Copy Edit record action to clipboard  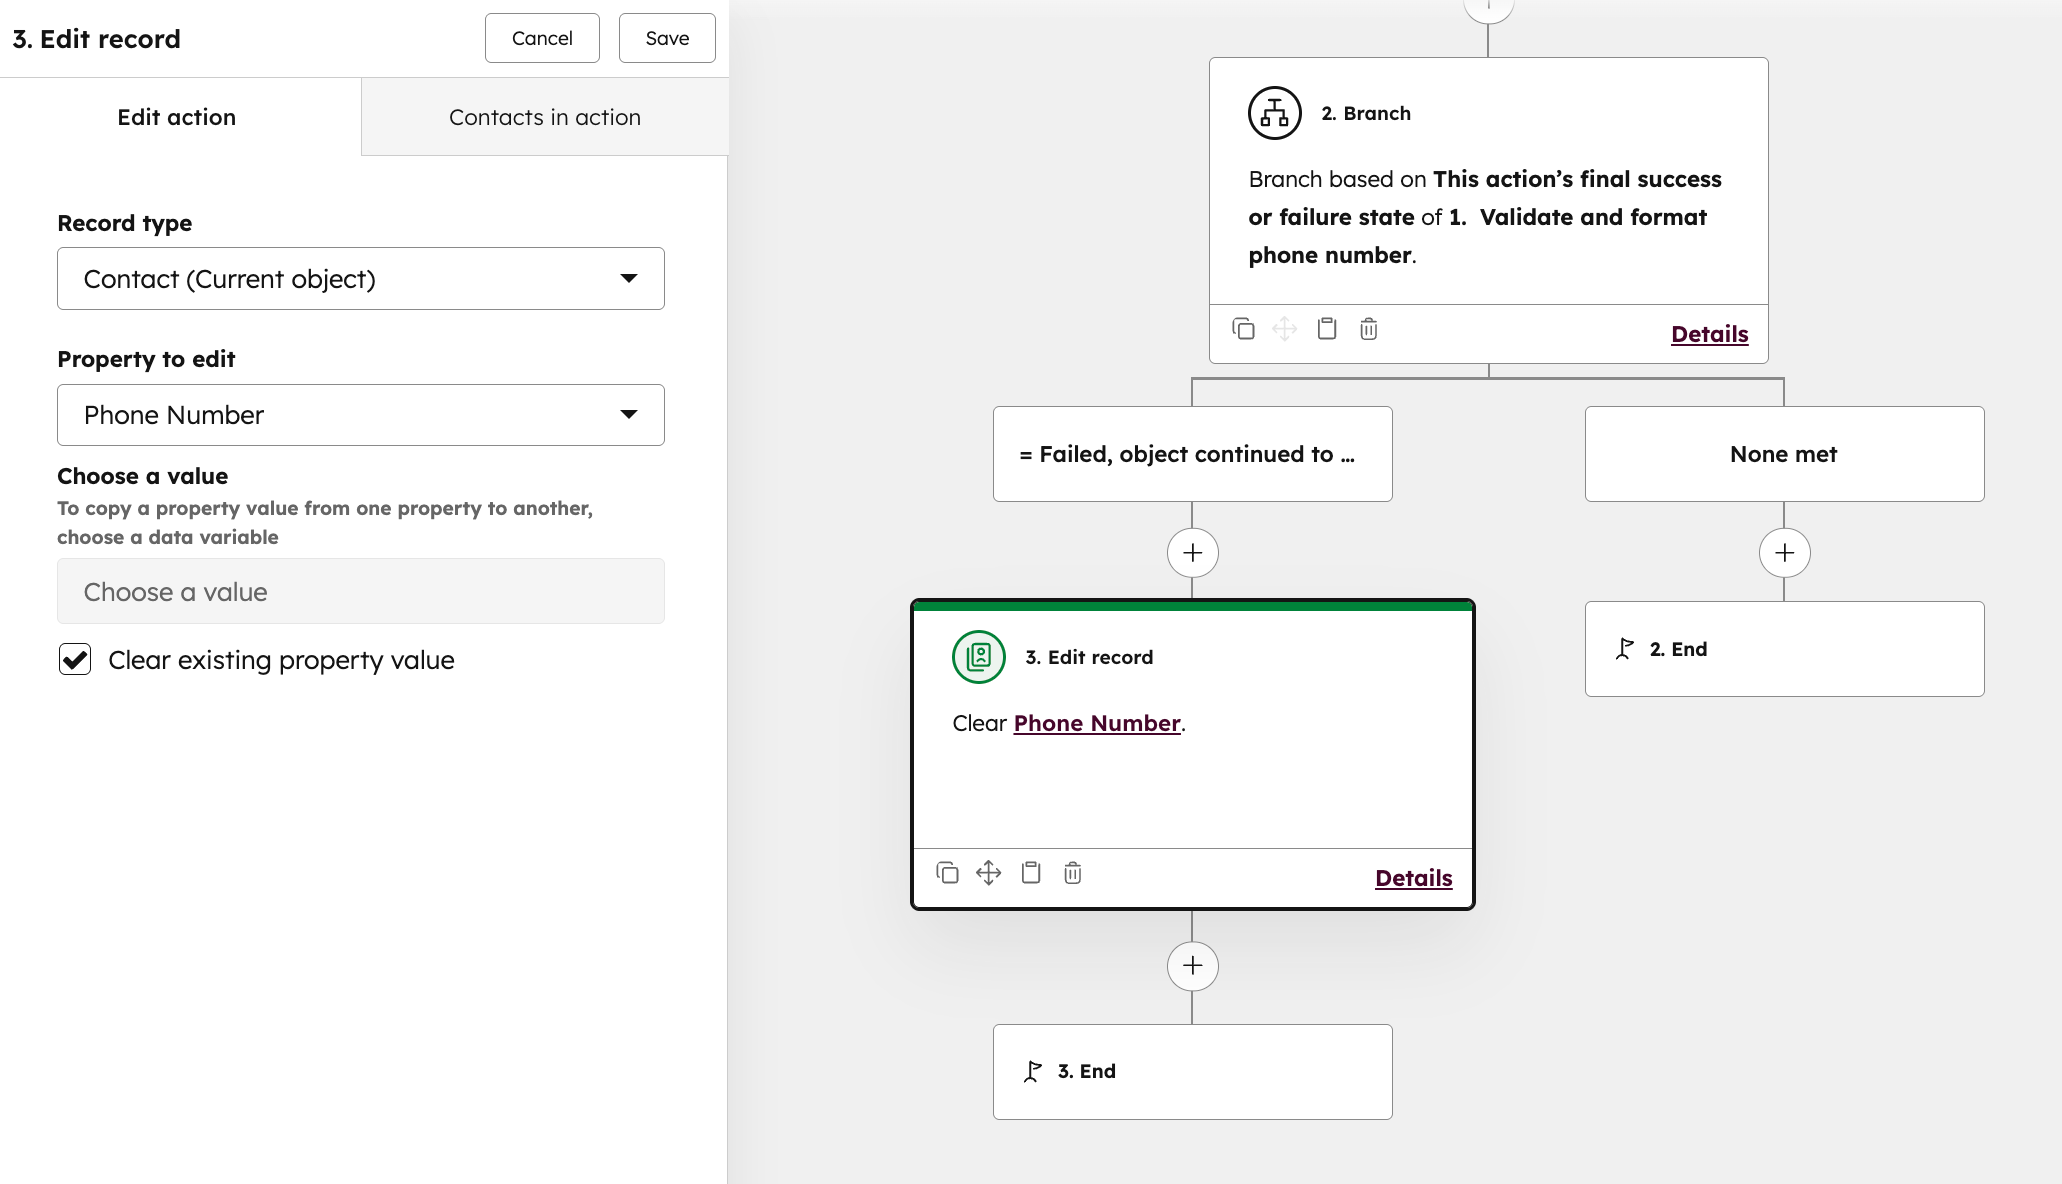pyautogui.click(x=1031, y=873)
